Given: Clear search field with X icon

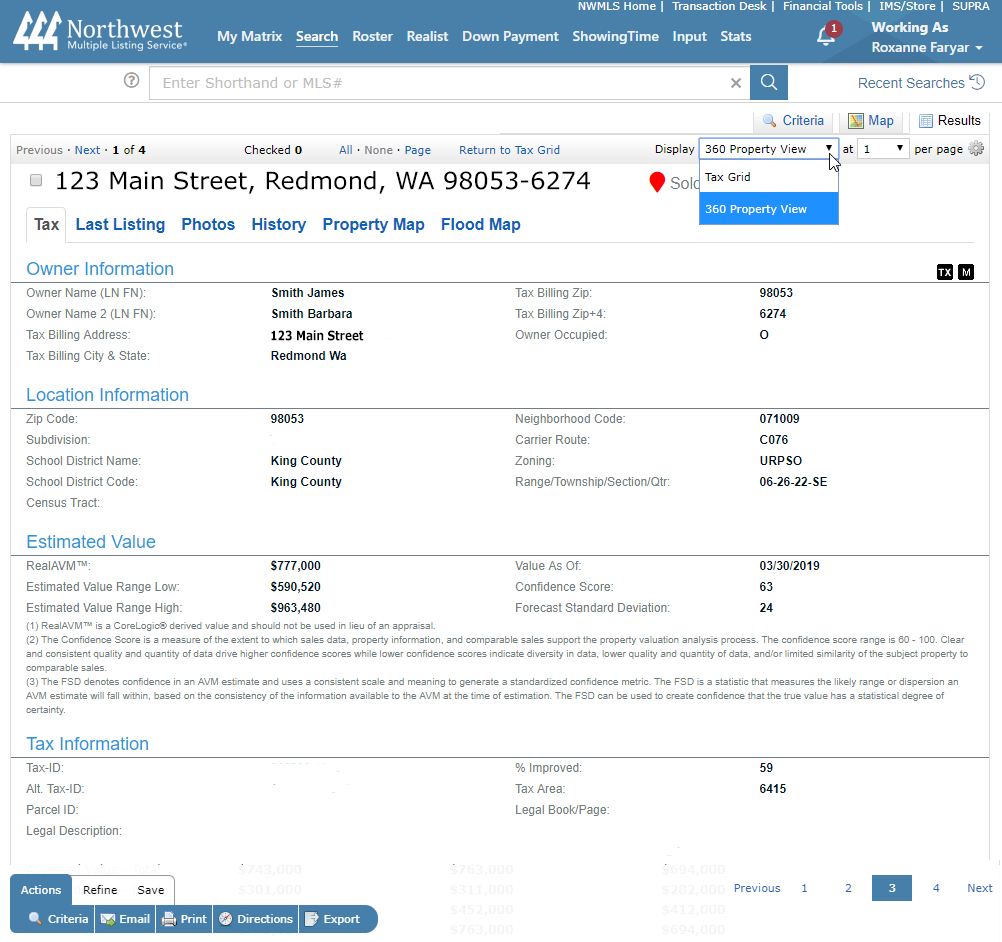Looking at the screenshot, I should pos(736,83).
